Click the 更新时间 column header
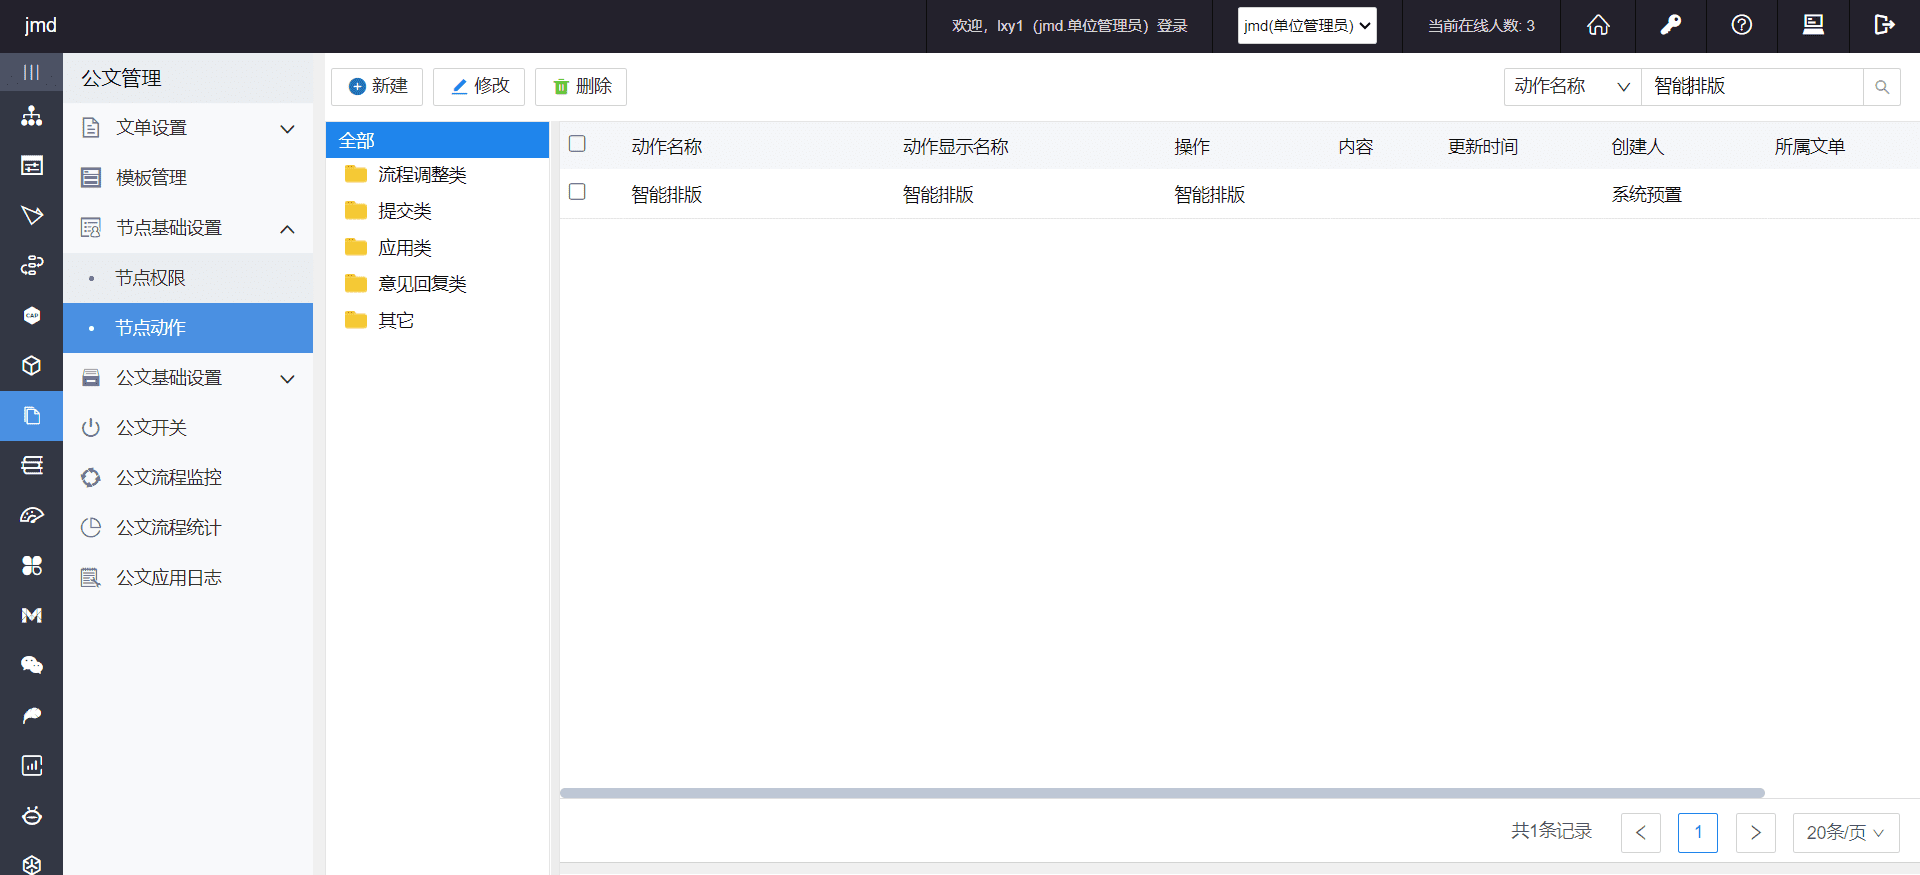1920x875 pixels. 1483,147
